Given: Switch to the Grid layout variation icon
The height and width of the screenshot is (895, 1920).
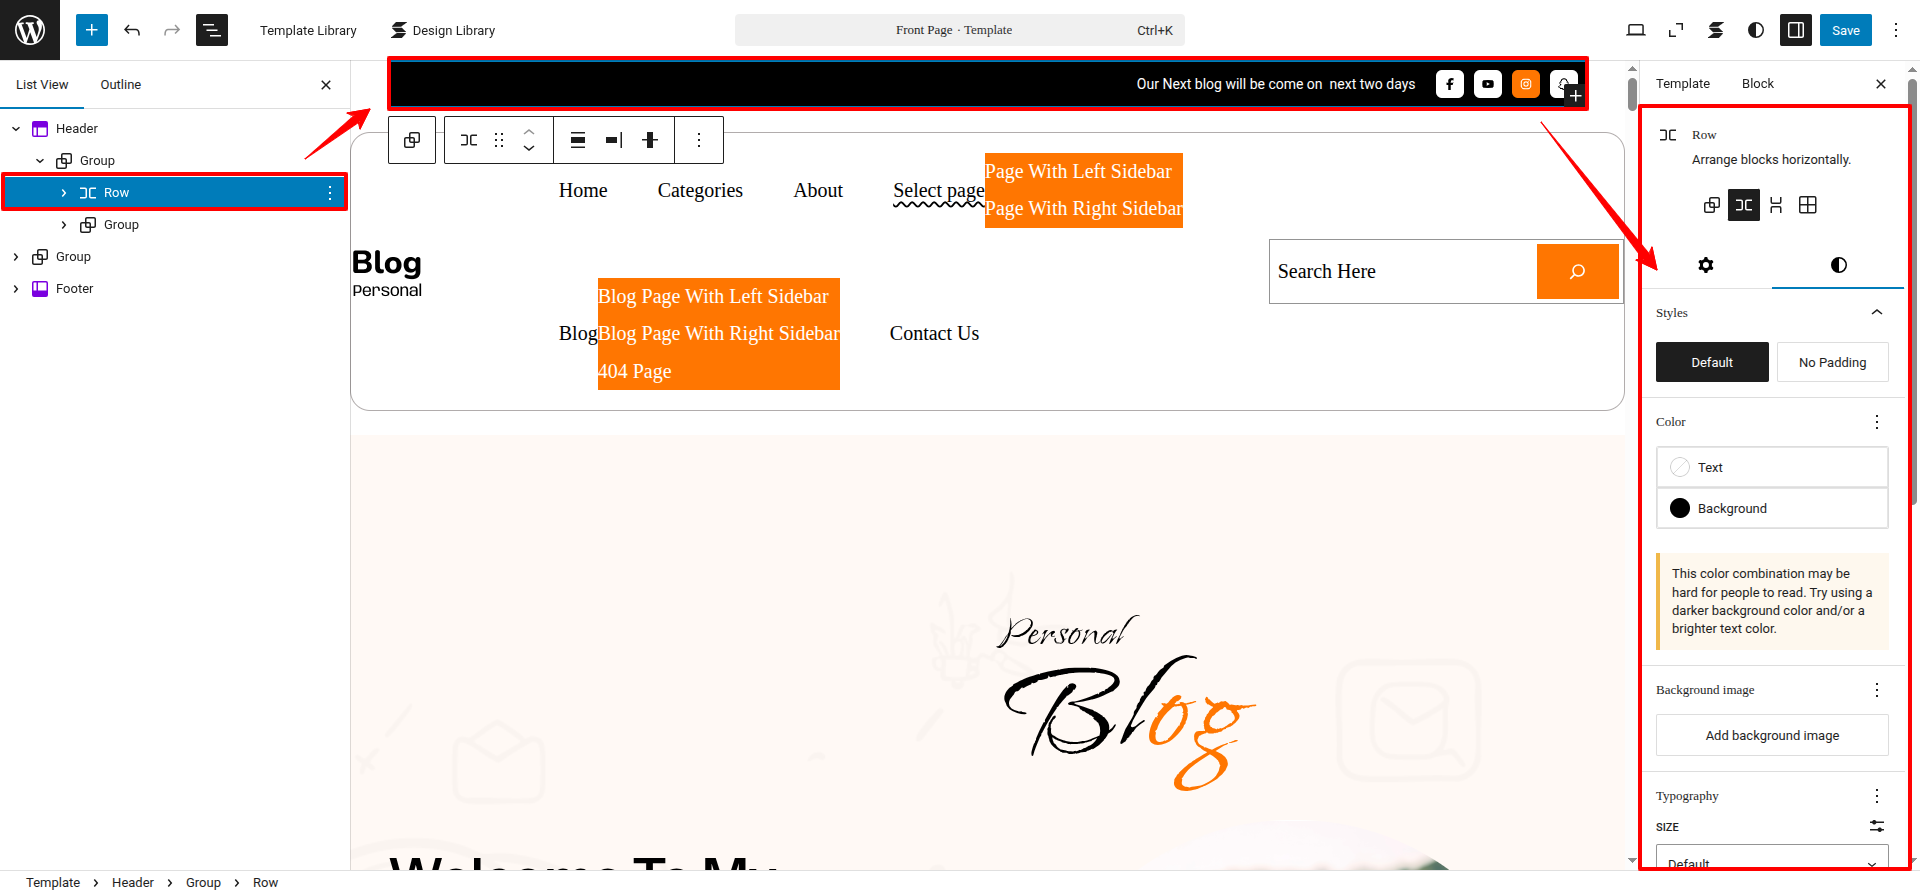Looking at the screenshot, I should 1807,205.
